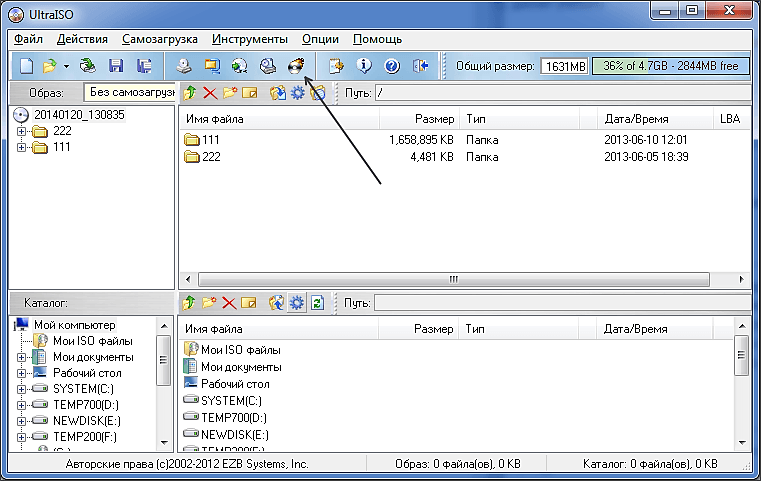Open an image file with folder icon
This screenshot has width=761, height=481.
pos(50,66)
